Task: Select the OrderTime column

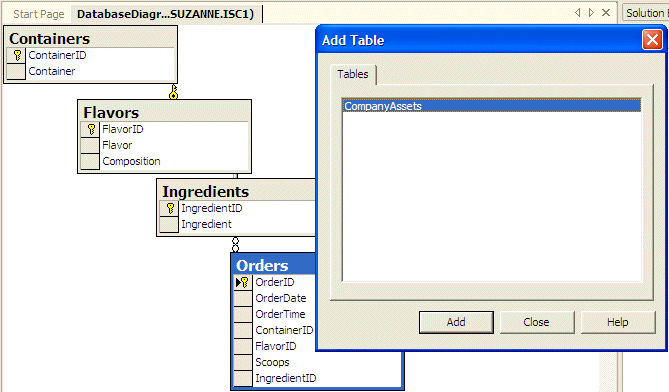Action: pyautogui.click(x=280, y=314)
